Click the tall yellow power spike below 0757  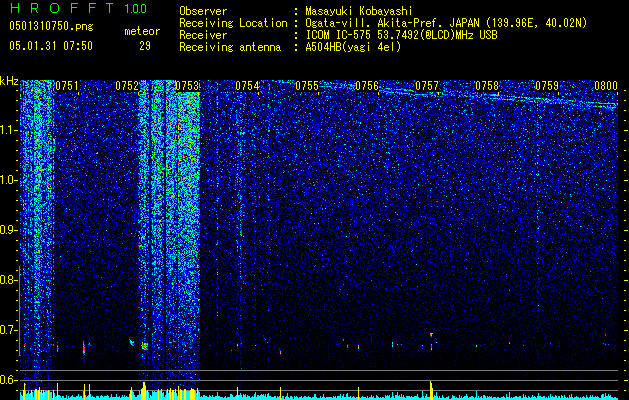431,390
